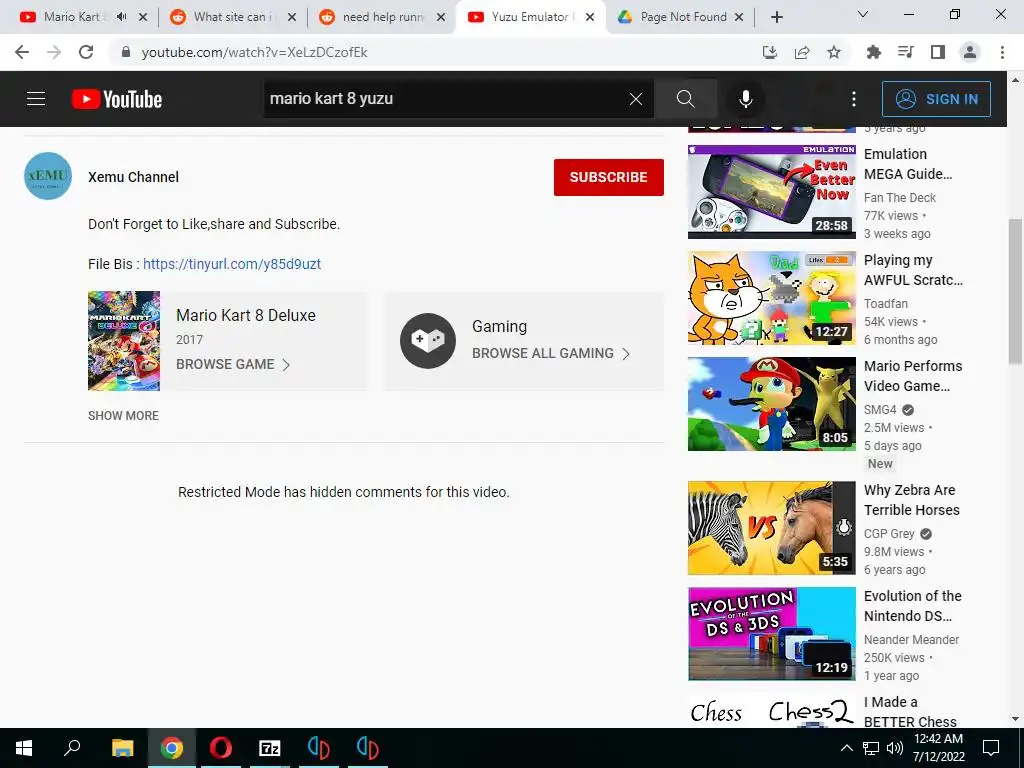The image size is (1024, 768).
Task: Open YouTube settings three-dot menu
Action: coord(854,99)
